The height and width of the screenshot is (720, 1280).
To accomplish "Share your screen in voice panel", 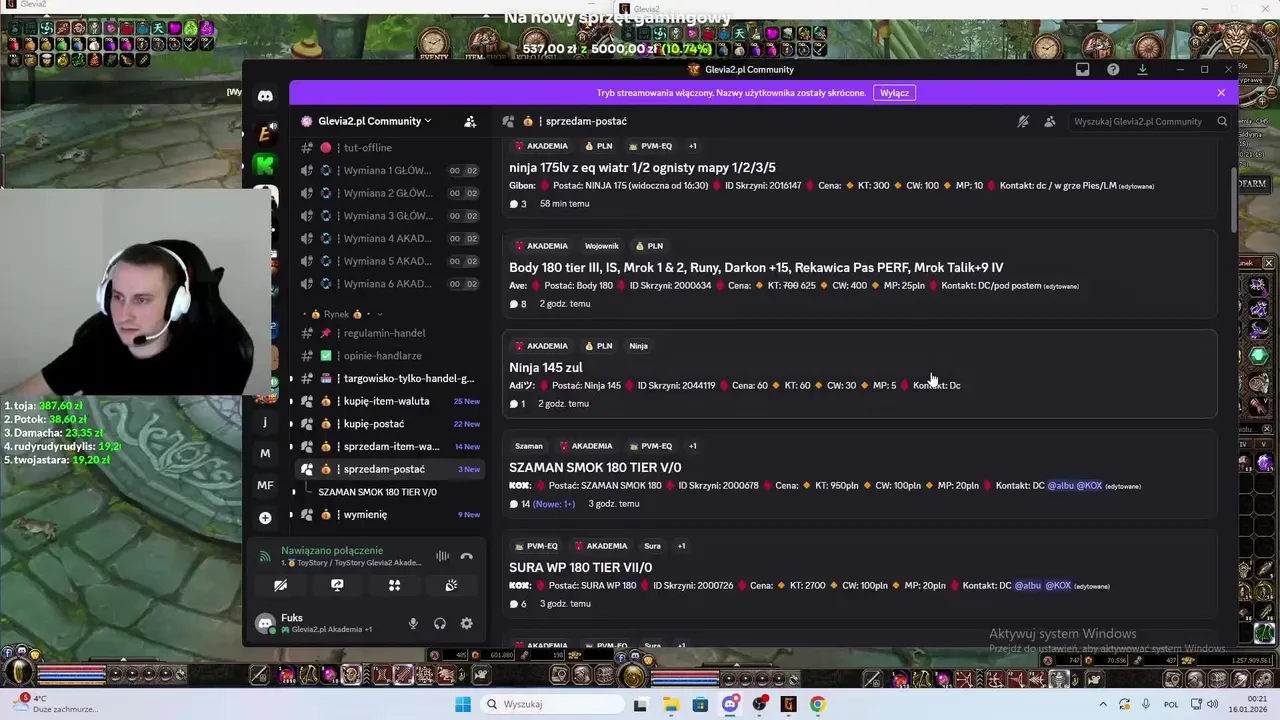I will tap(337, 586).
